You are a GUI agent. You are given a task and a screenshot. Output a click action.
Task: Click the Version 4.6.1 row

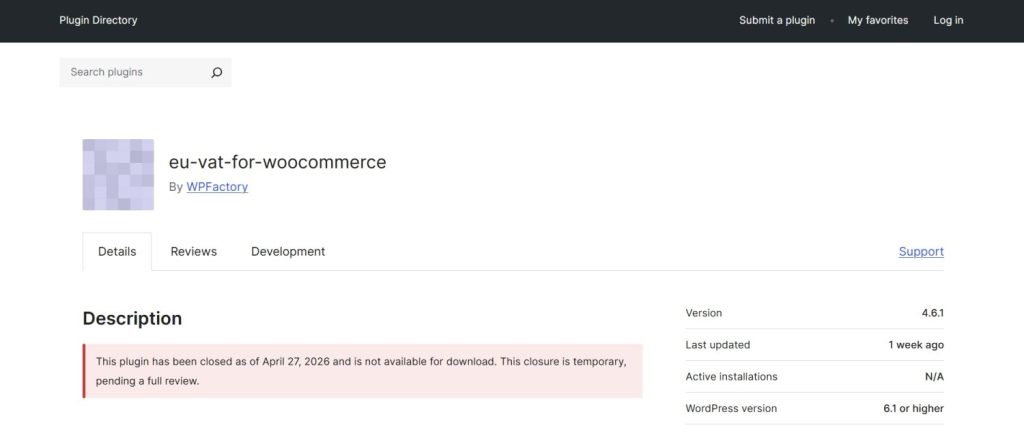click(x=814, y=313)
